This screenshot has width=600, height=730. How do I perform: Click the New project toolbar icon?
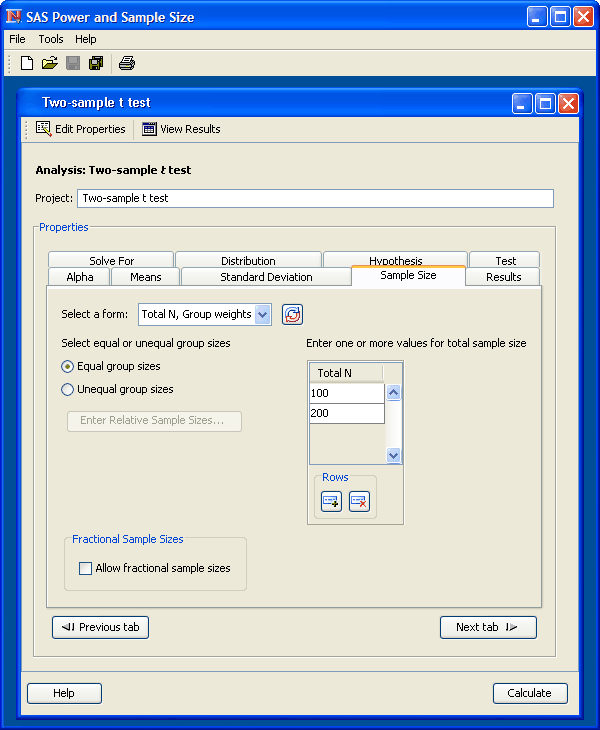(x=27, y=63)
